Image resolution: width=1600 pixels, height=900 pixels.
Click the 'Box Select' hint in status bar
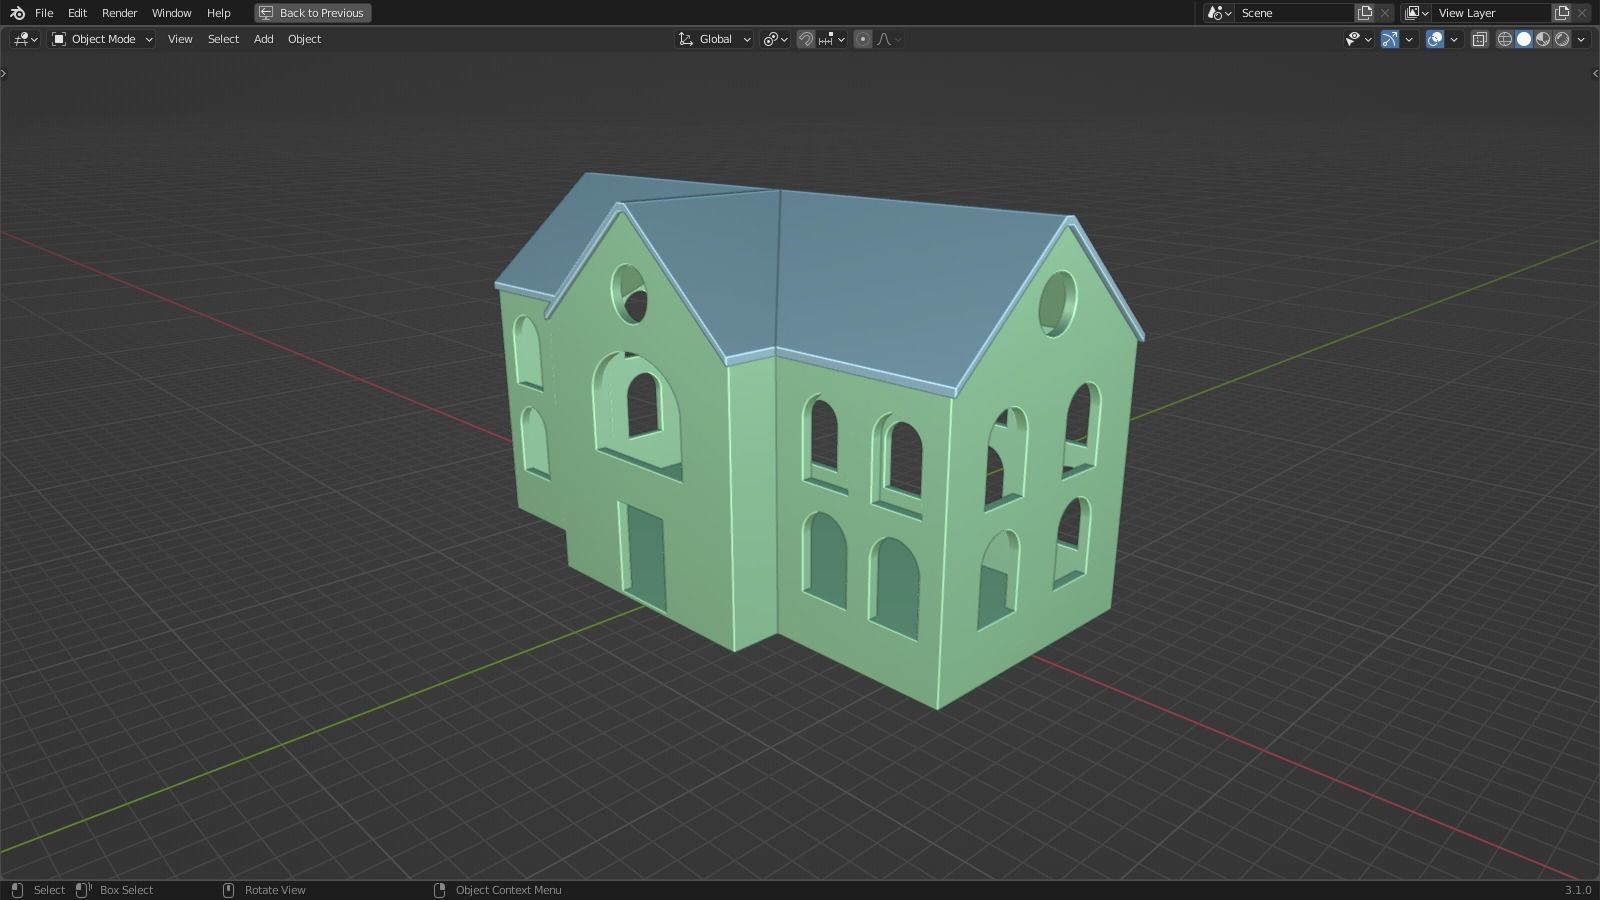[x=126, y=890]
